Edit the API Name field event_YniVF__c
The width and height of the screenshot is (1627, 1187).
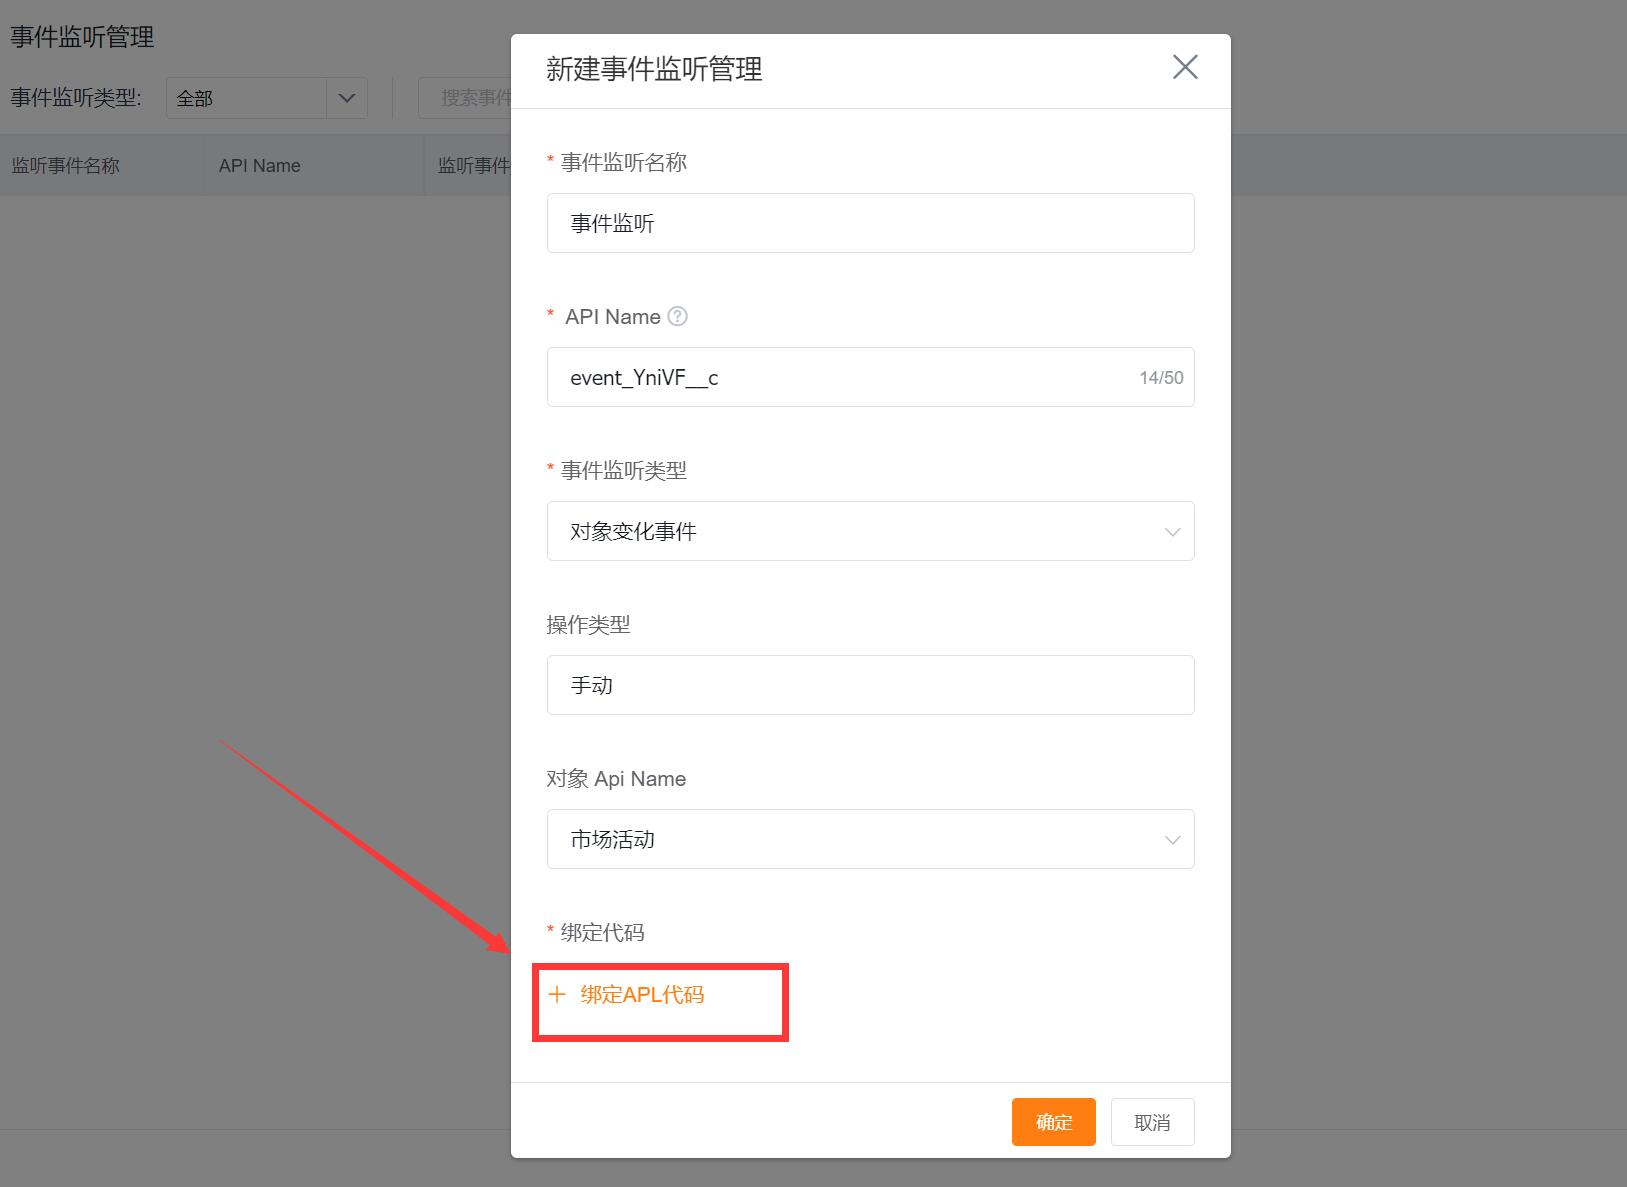pyautogui.click(x=870, y=377)
